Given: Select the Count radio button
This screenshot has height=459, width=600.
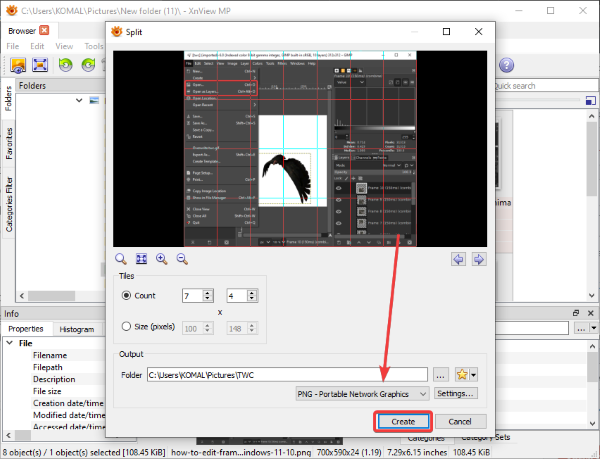Looking at the screenshot, I should click(127, 295).
